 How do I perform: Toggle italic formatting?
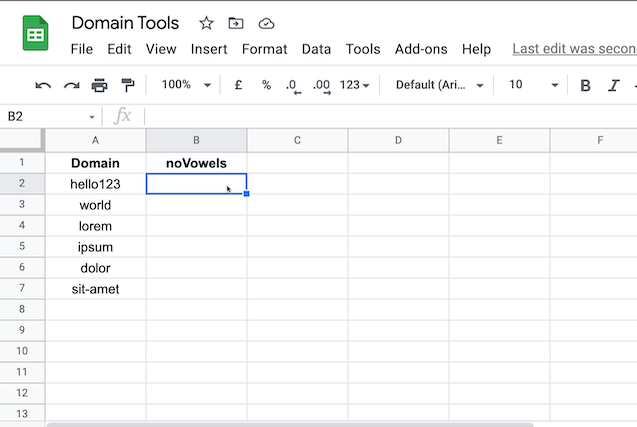613,85
